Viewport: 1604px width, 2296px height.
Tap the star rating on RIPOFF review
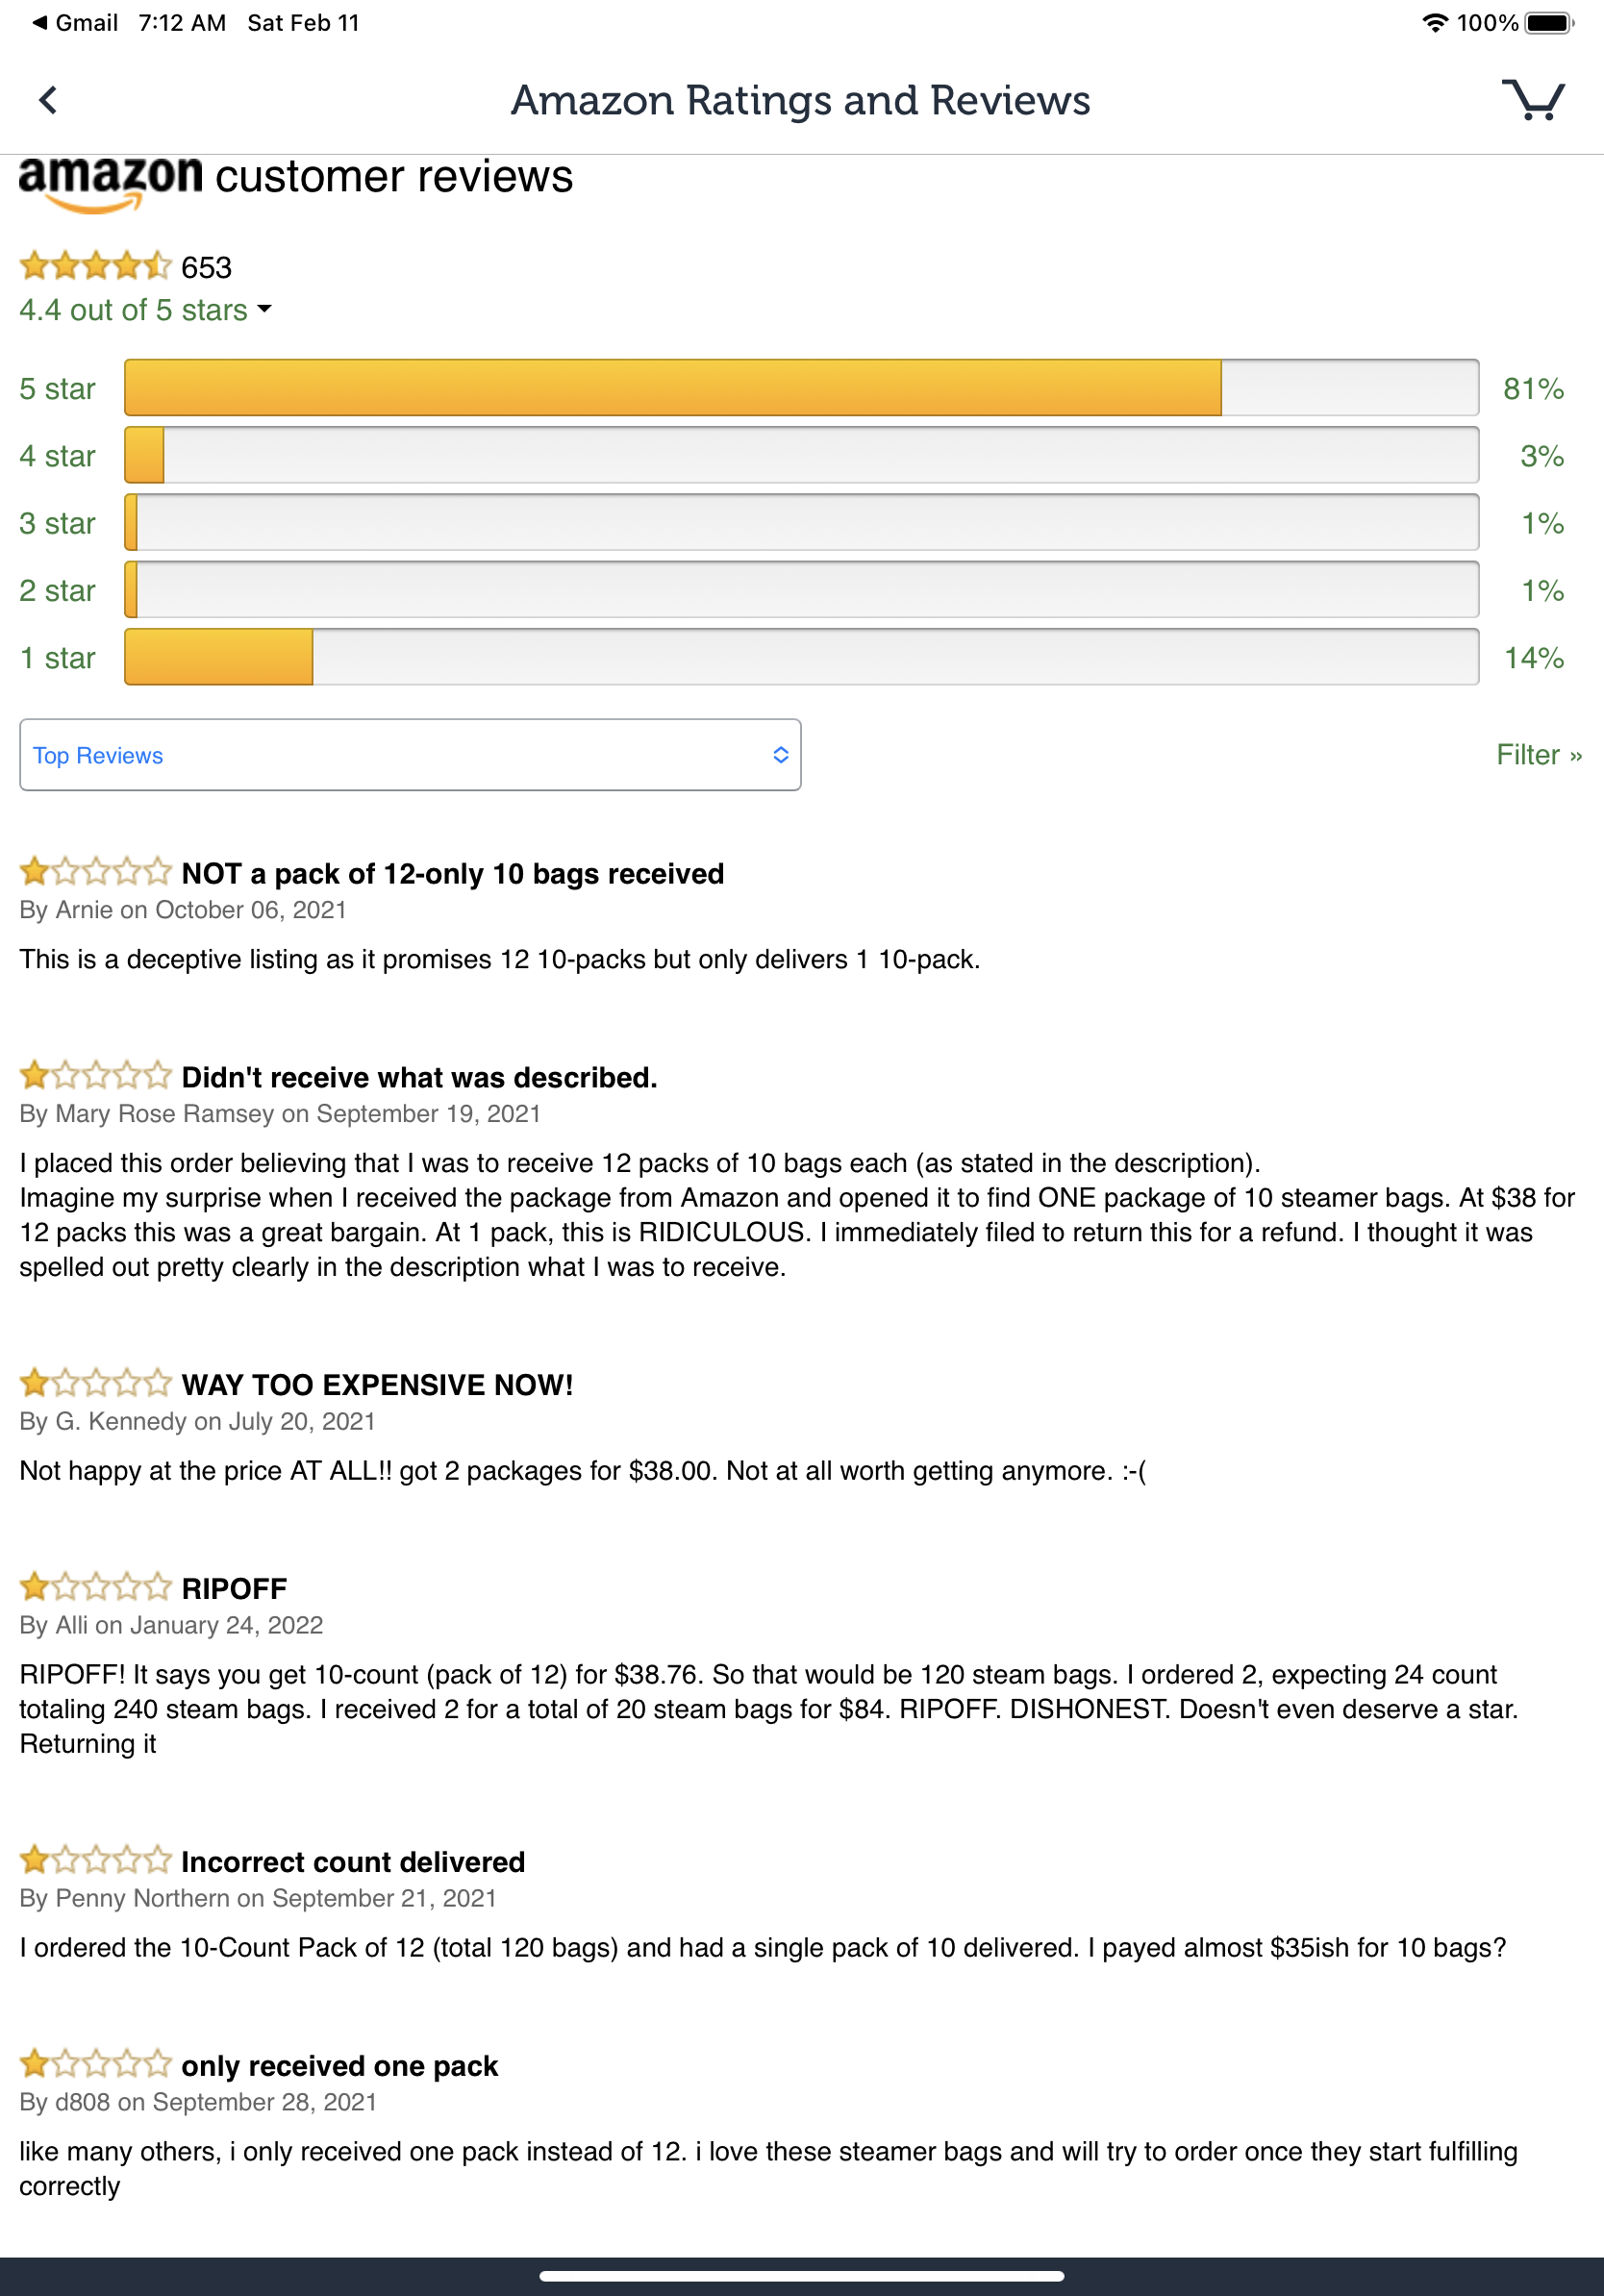[96, 1587]
